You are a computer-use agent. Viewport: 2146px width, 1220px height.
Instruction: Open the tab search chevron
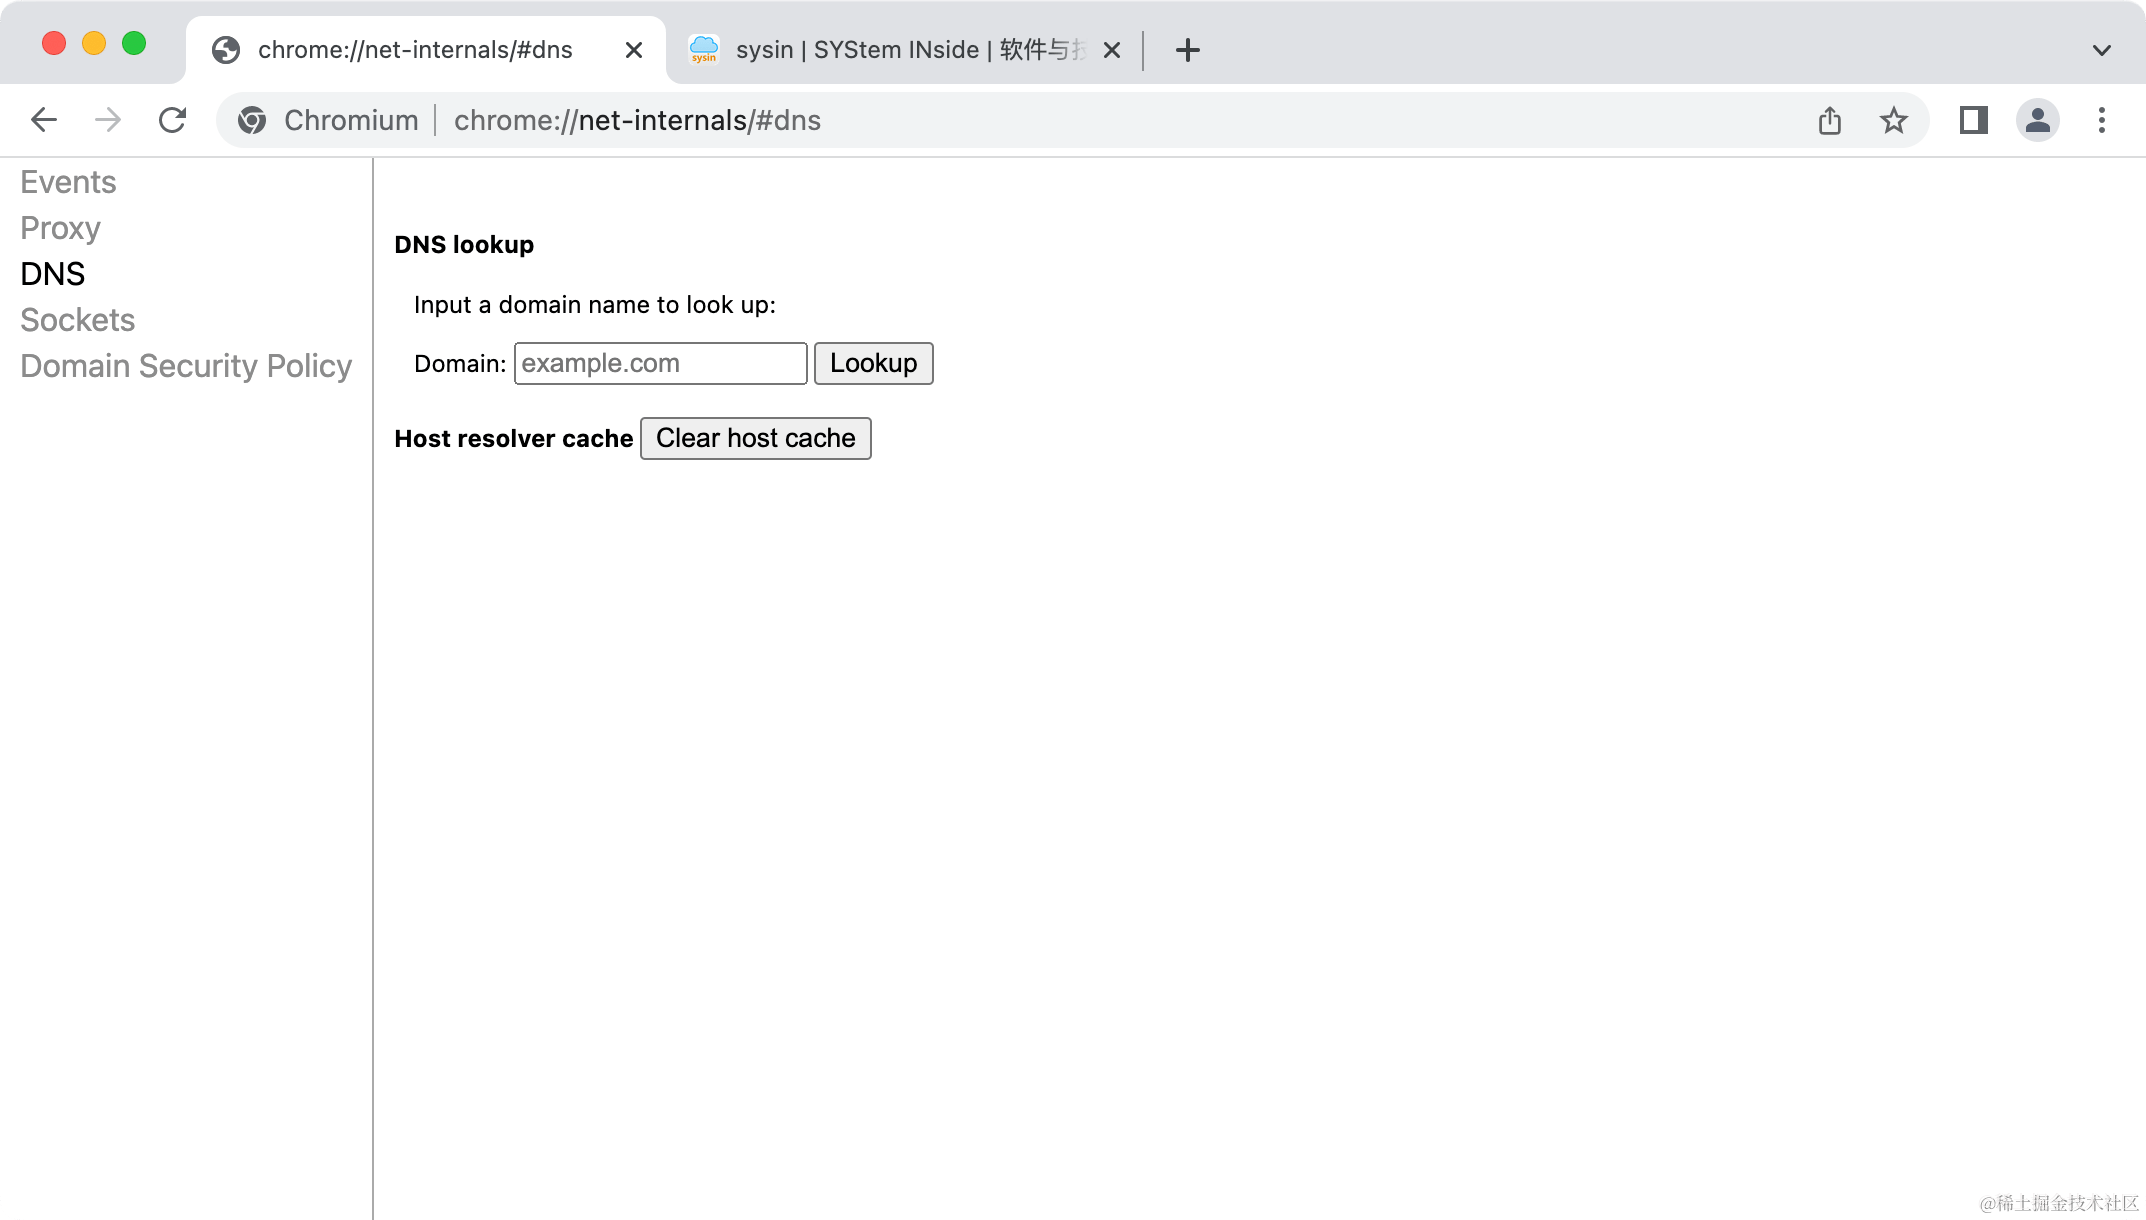(2101, 49)
